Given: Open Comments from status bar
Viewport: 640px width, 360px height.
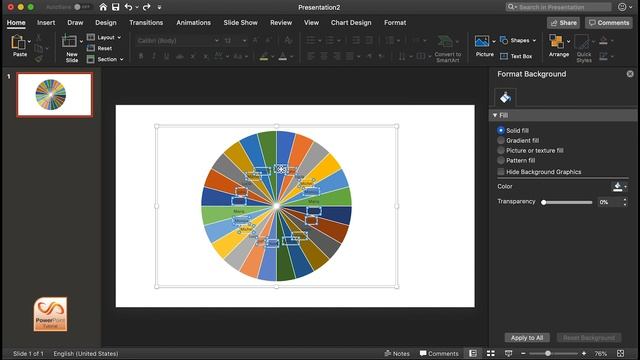Looking at the screenshot, I should point(439,353).
